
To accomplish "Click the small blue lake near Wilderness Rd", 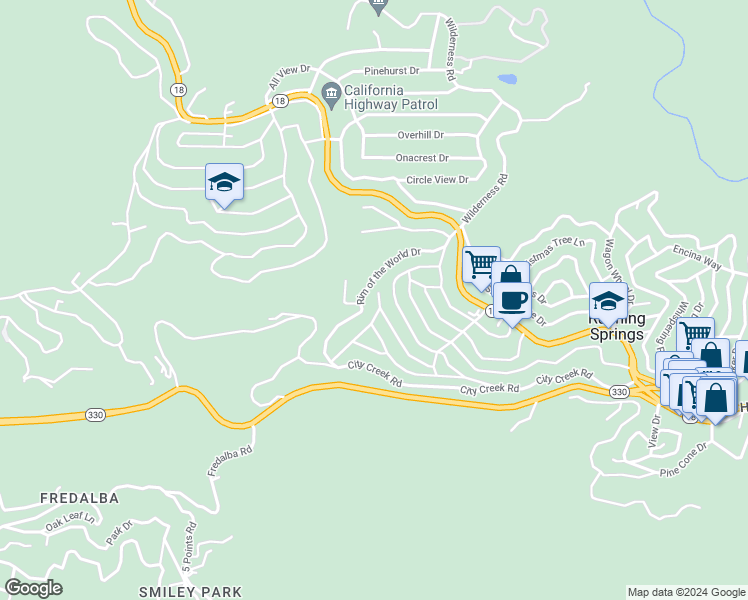I will (x=507, y=79).
